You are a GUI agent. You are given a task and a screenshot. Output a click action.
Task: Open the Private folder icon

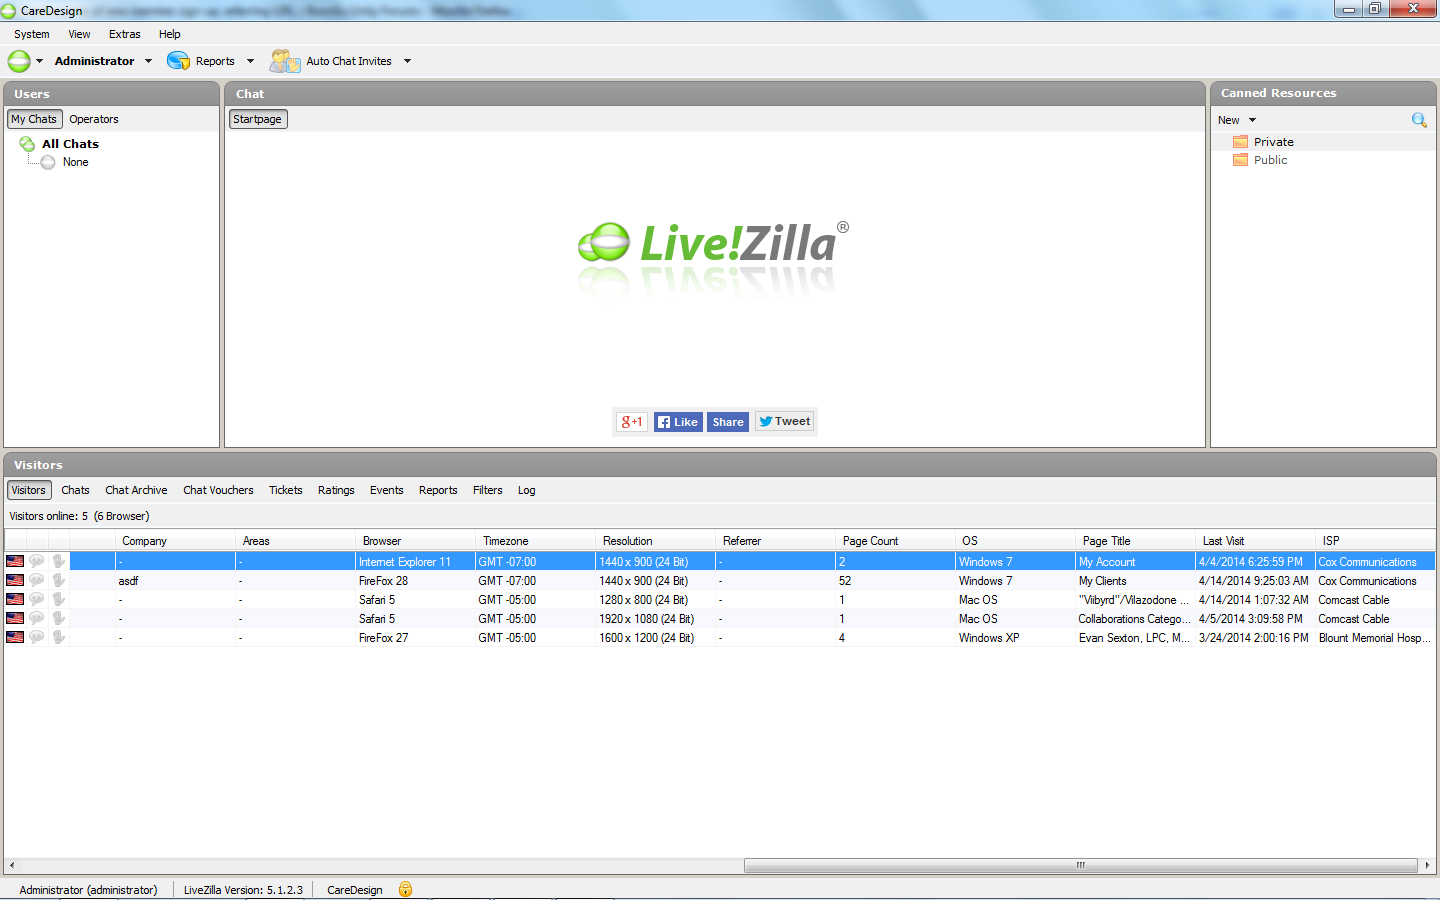1240,142
